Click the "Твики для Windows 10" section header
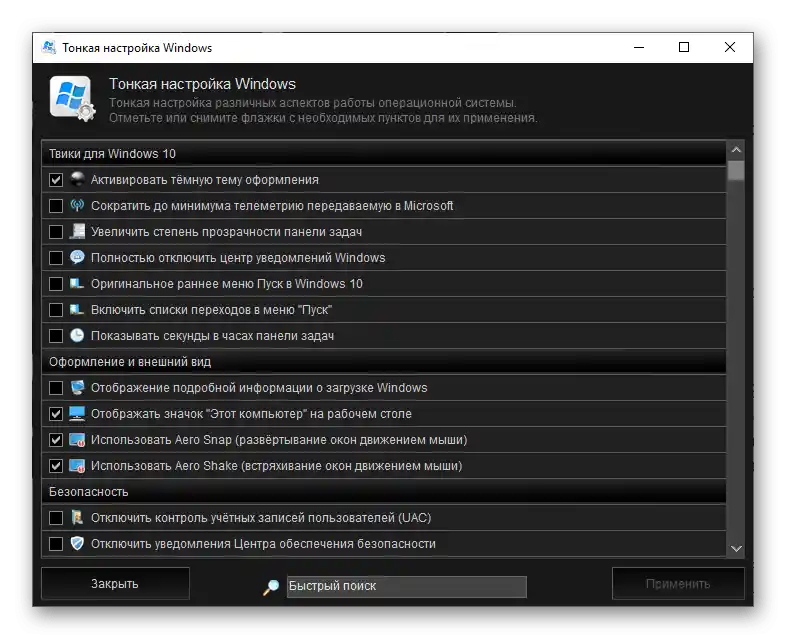 coord(384,153)
